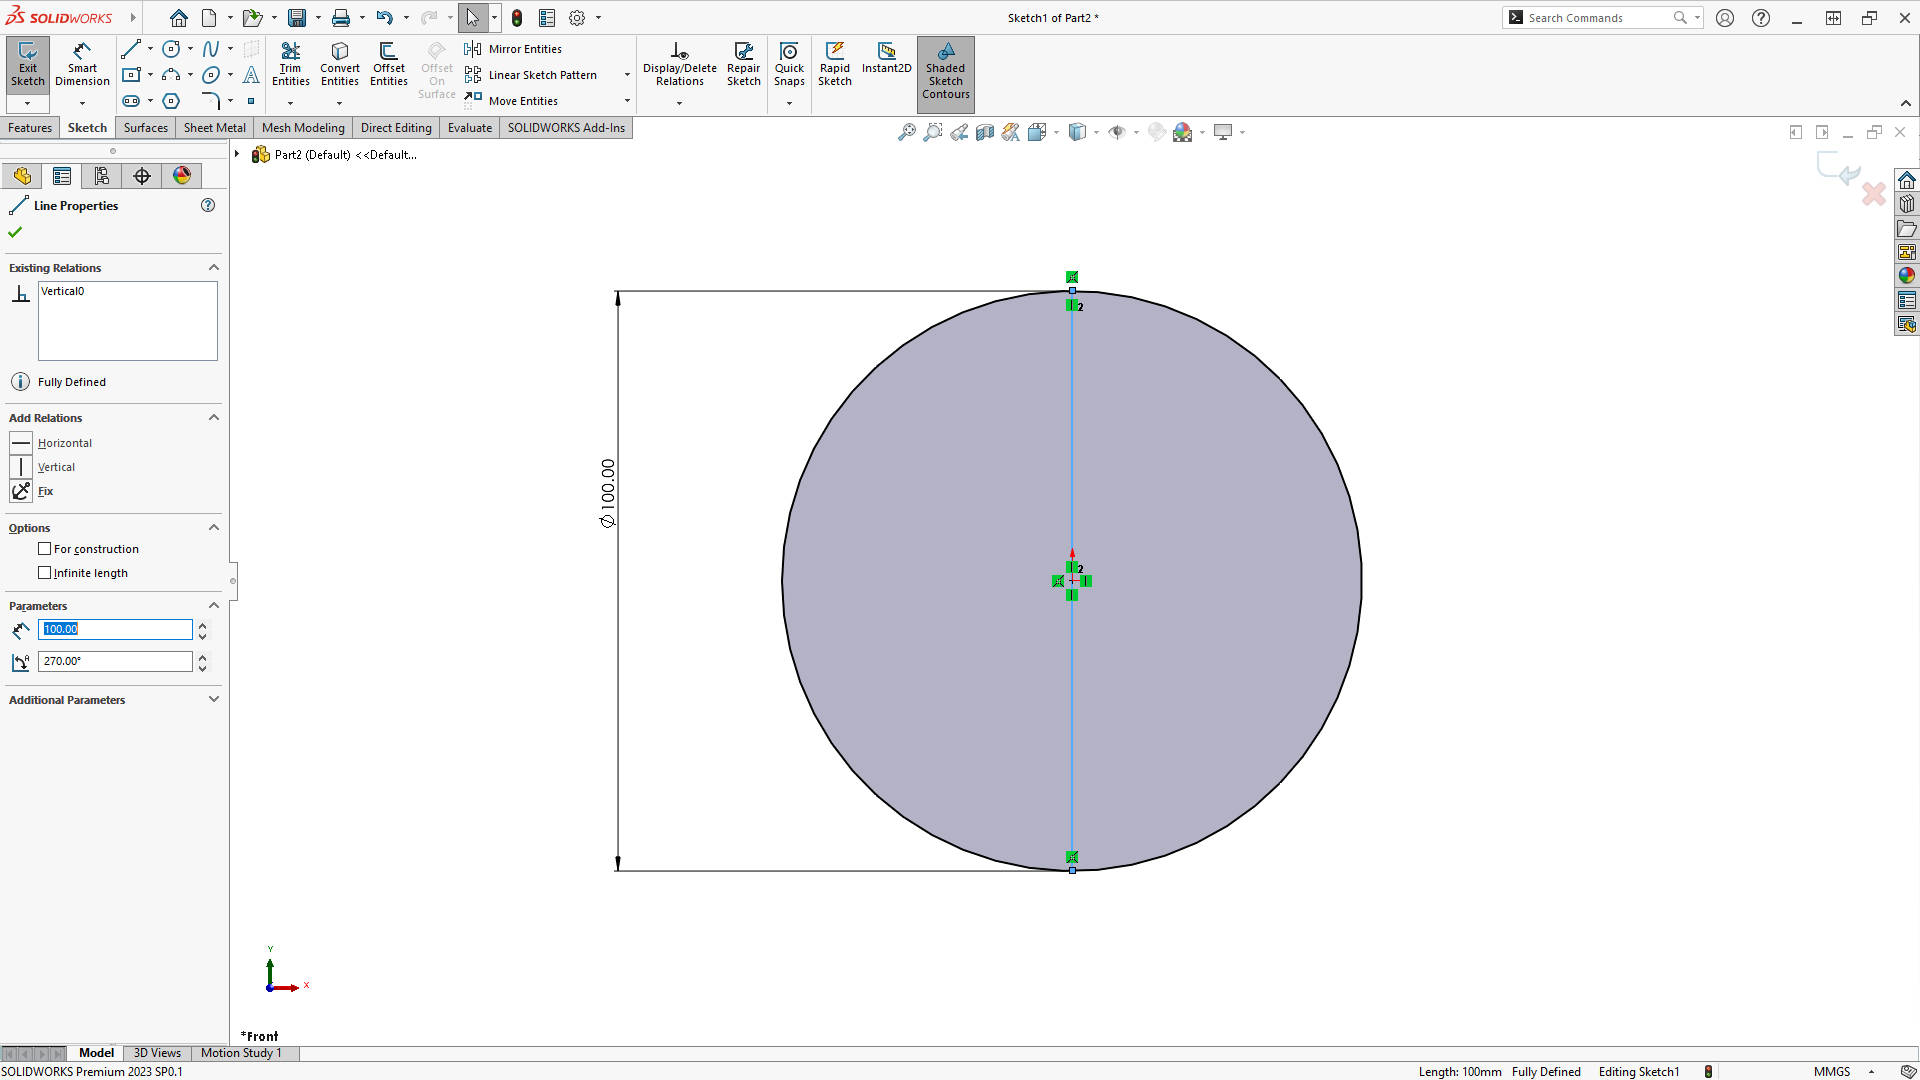Switch to the DimXpertManager tab
This screenshot has height=1080, width=1920.
tap(141, 175)
